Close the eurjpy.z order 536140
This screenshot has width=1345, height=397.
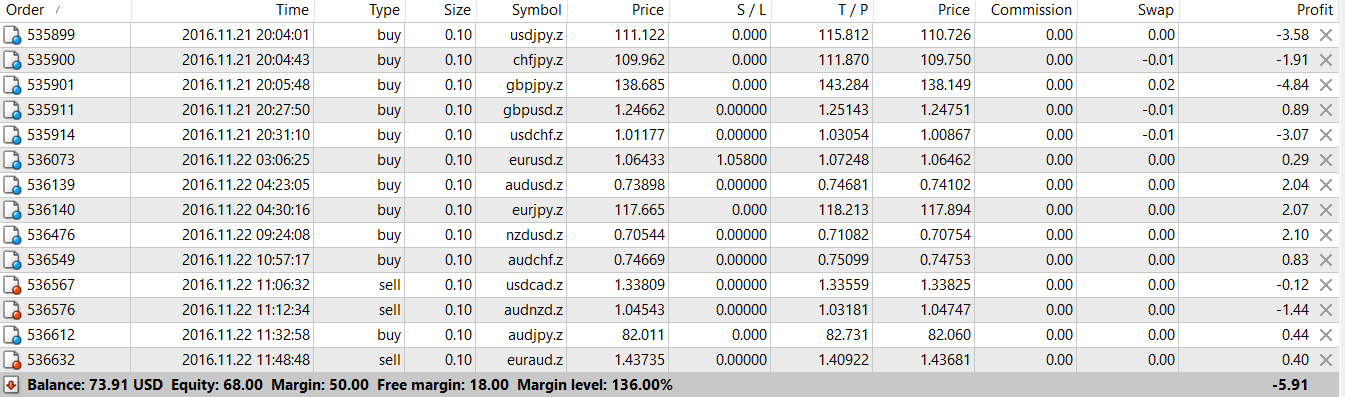(1326, 210)
